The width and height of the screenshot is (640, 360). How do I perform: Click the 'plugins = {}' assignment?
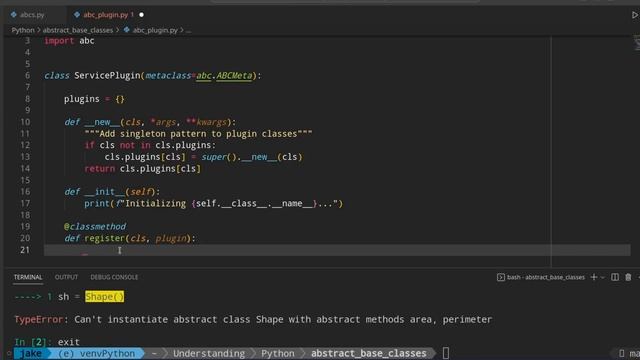94,99
